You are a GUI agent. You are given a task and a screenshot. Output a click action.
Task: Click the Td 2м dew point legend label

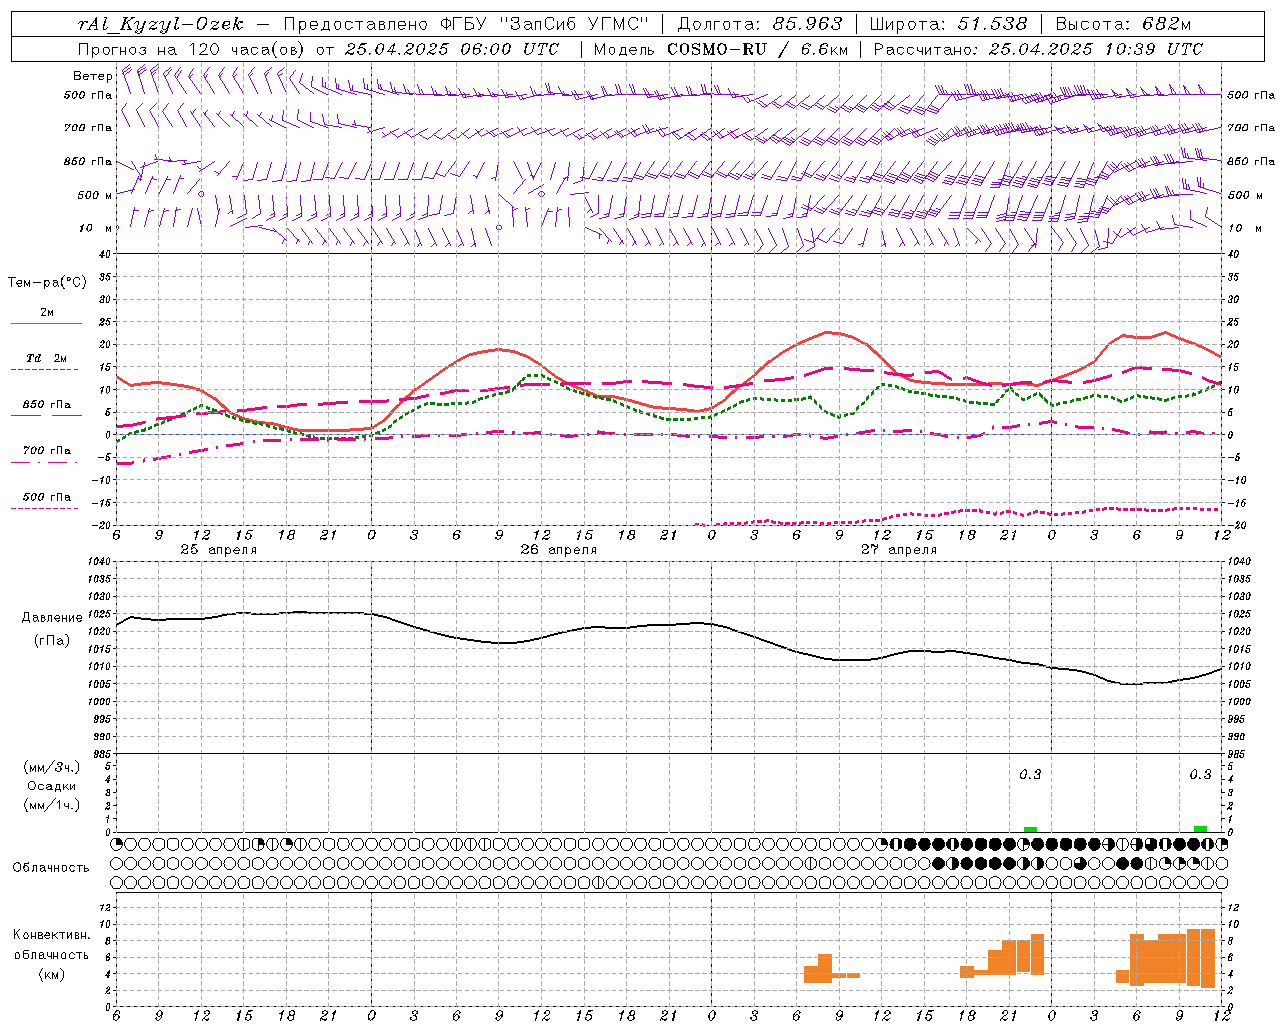(47, 358)
